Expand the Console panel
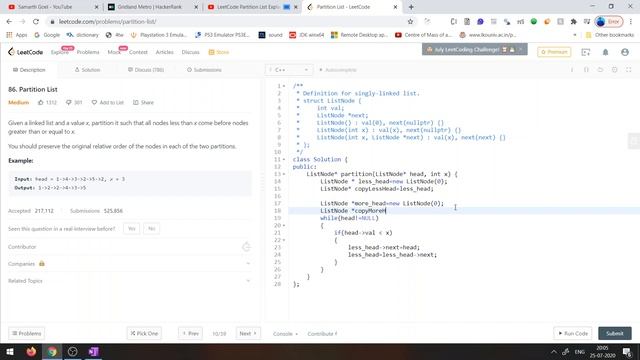Image resolution: width=640 pixels, height=360 pixels. pos(285,334)
